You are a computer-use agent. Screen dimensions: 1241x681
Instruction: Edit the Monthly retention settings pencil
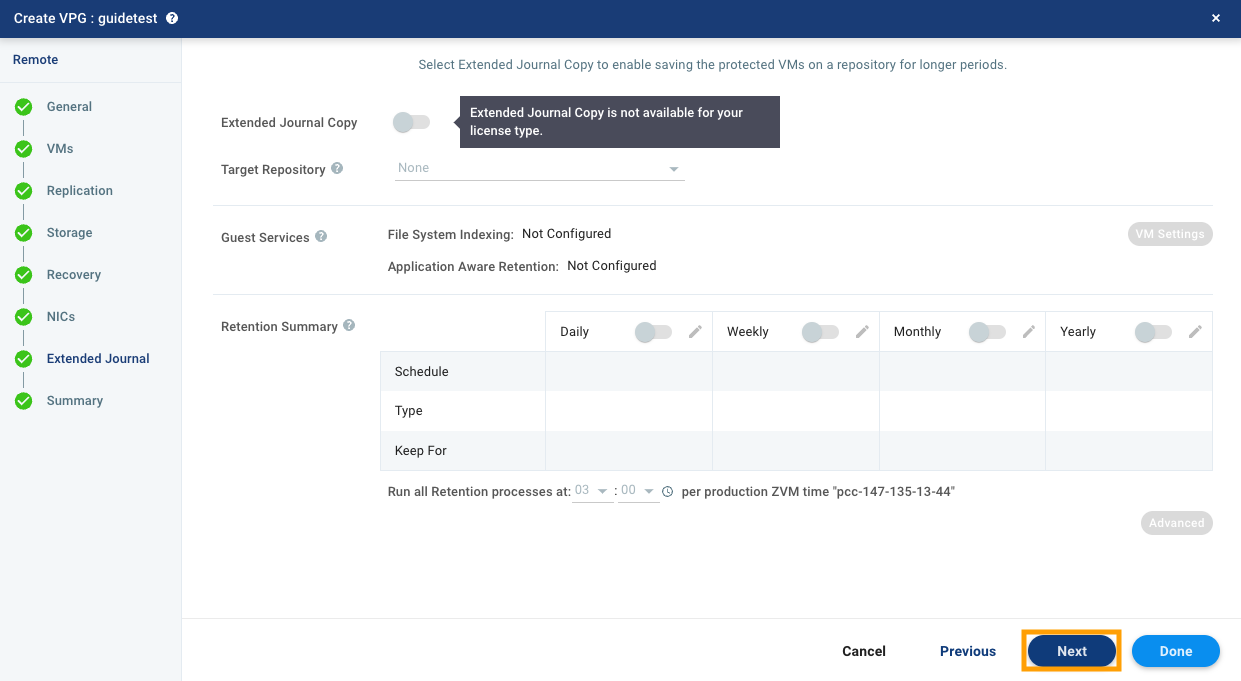pos(1028,332)
